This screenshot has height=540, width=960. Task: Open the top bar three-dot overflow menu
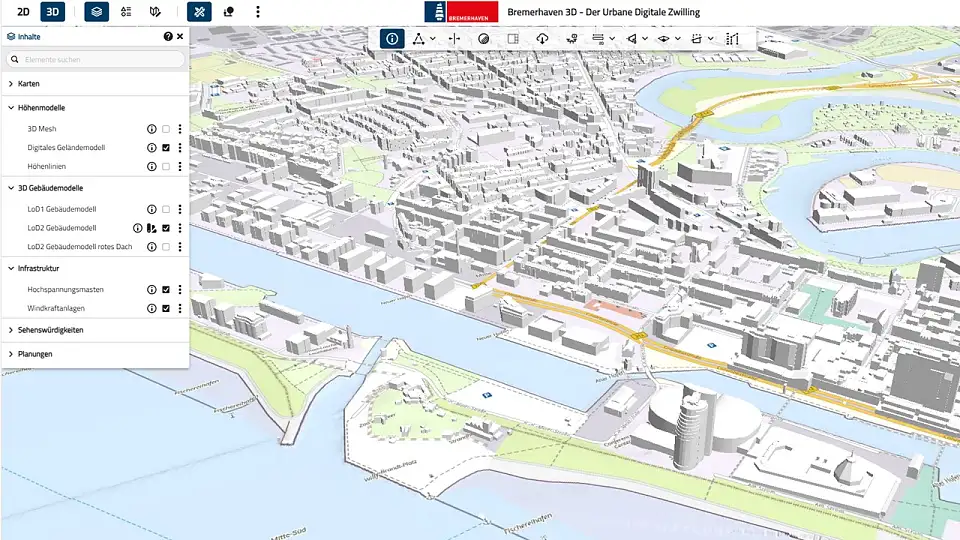click(258, 12)
